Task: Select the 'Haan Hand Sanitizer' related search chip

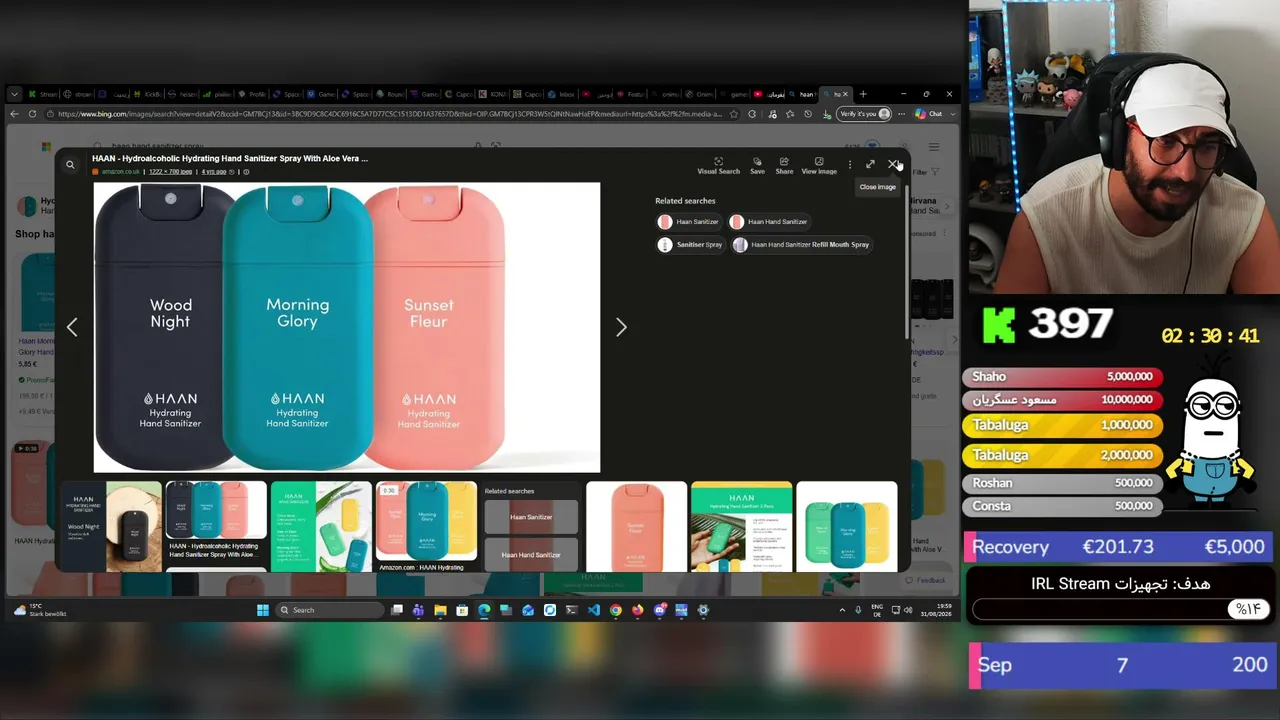Action: 769,221
